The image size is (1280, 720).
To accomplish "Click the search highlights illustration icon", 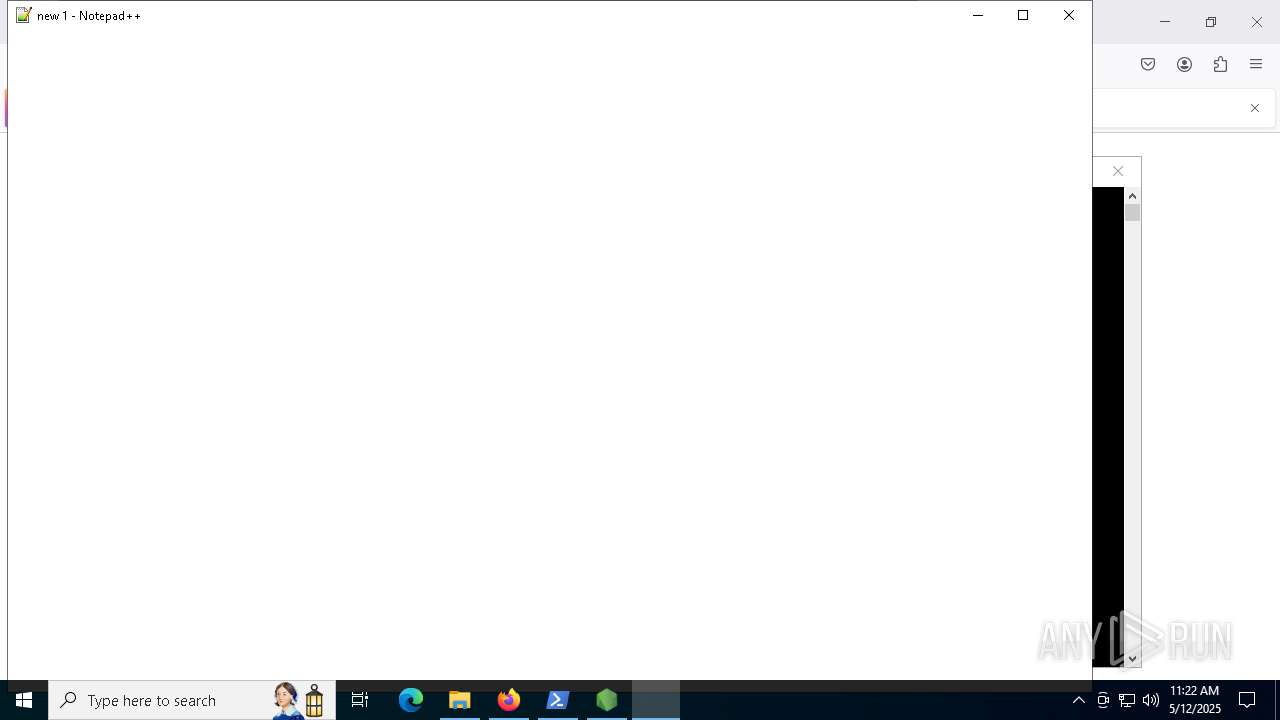I will (300, 700).
